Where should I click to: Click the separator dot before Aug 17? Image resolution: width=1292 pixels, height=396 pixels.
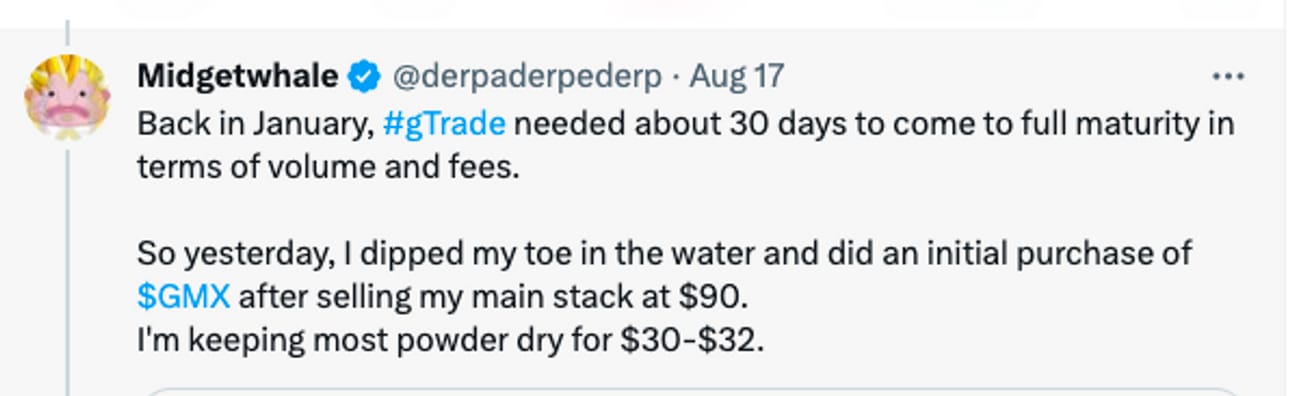point(675,76)
